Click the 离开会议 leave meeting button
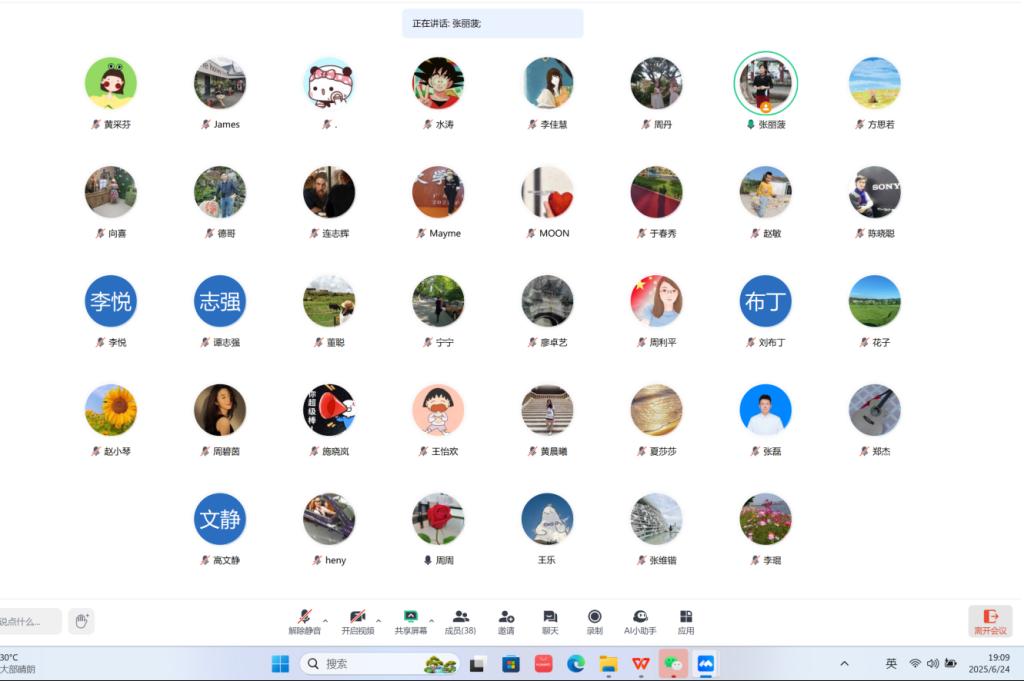This screenshot has height=681, width=1024. point(990,621)
